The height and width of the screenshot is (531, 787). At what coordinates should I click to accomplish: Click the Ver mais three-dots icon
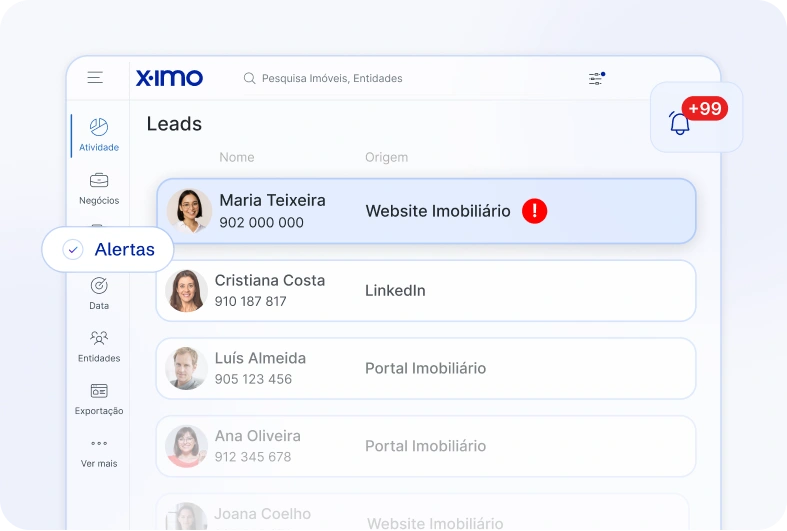(99, 443)
